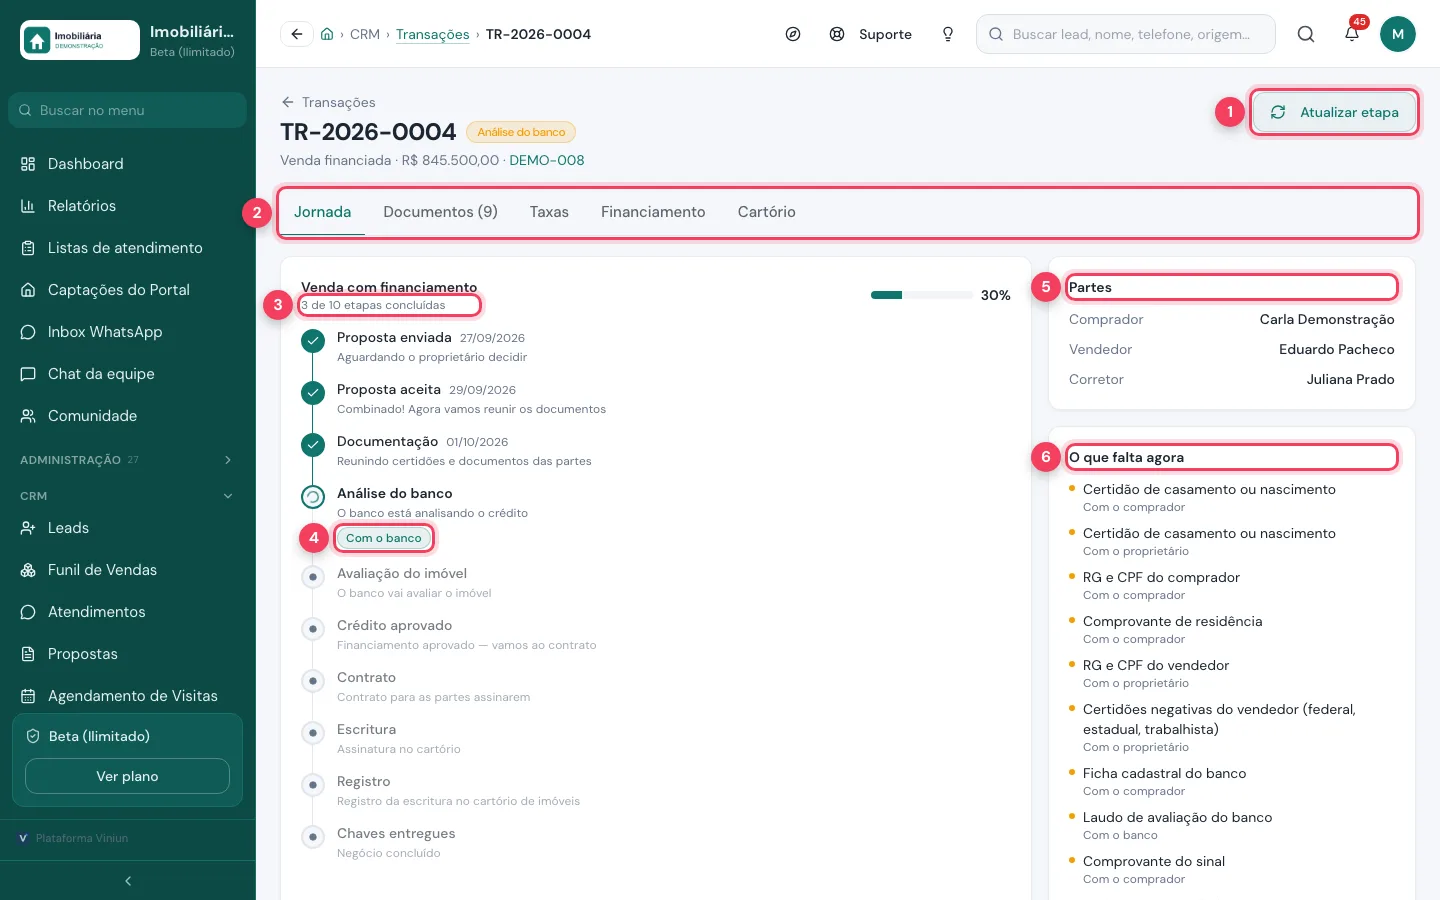
Task: Open Leads in CRM menu
Action: click(127, 528)
